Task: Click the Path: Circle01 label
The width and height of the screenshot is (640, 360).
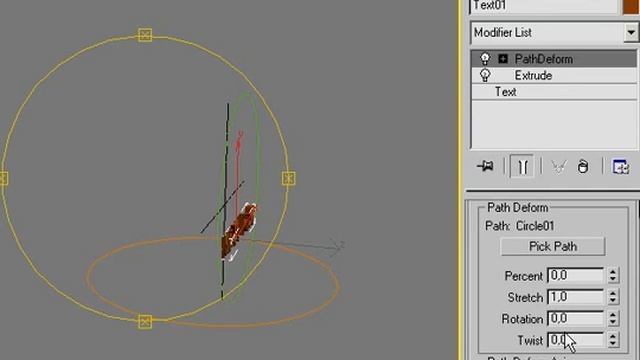Action: click(x=520, y=226)
